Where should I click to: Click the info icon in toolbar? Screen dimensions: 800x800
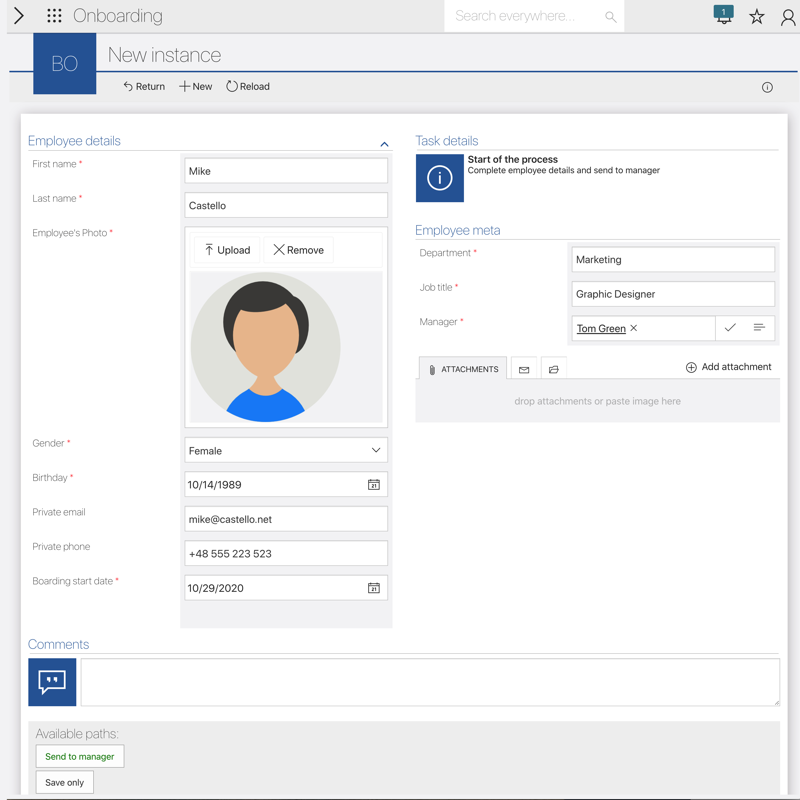pyautogui.click(x=767, y=87)
